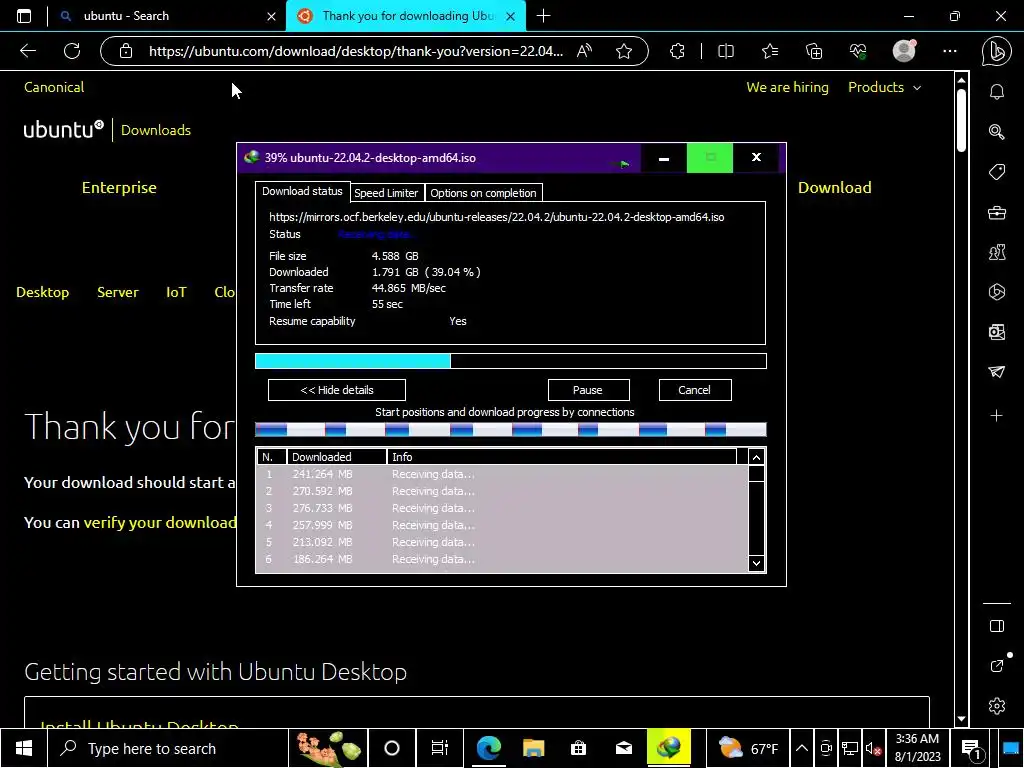Image resolution: width=1024 pixels, height=768 pixels.
Task: Open browser Extensions puzzle icon
Action: (x=677, y=51)
